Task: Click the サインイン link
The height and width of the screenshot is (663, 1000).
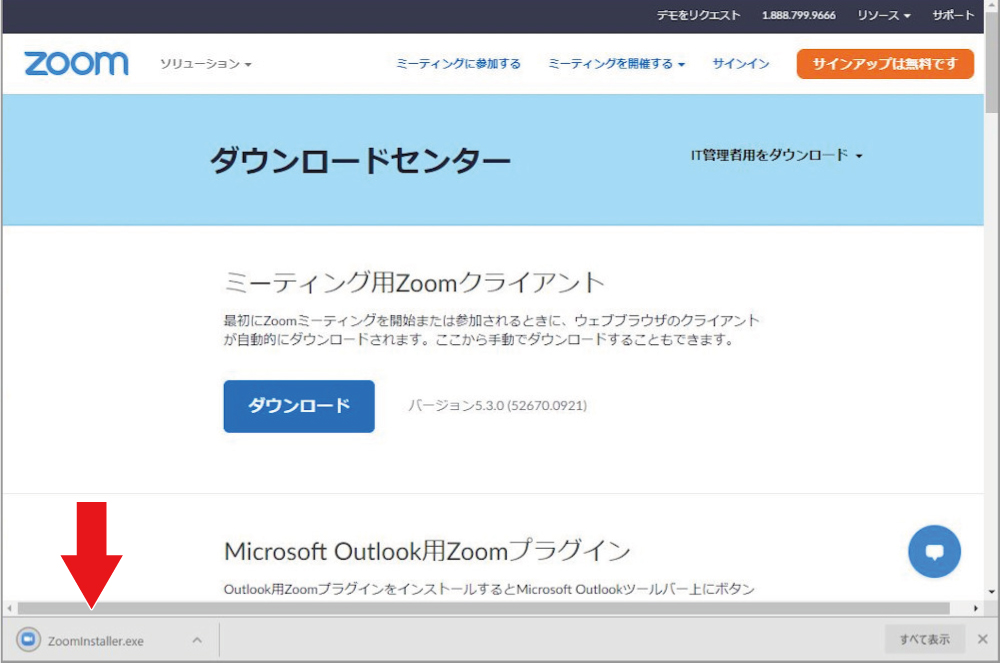Action: 741,64
